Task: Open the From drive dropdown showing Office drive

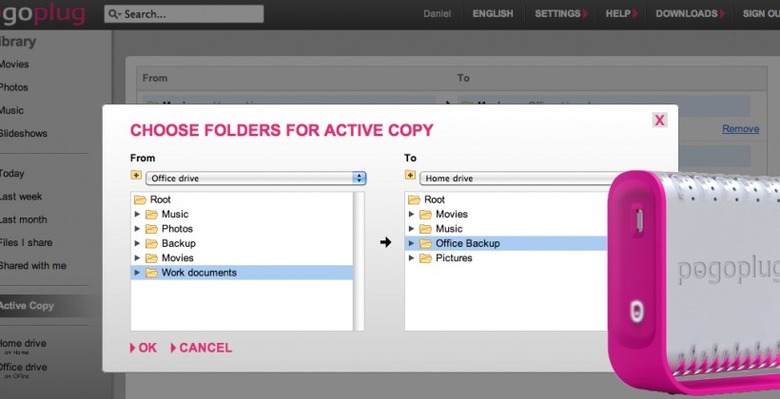Action: pyautogui.click(x=256, y=178)
